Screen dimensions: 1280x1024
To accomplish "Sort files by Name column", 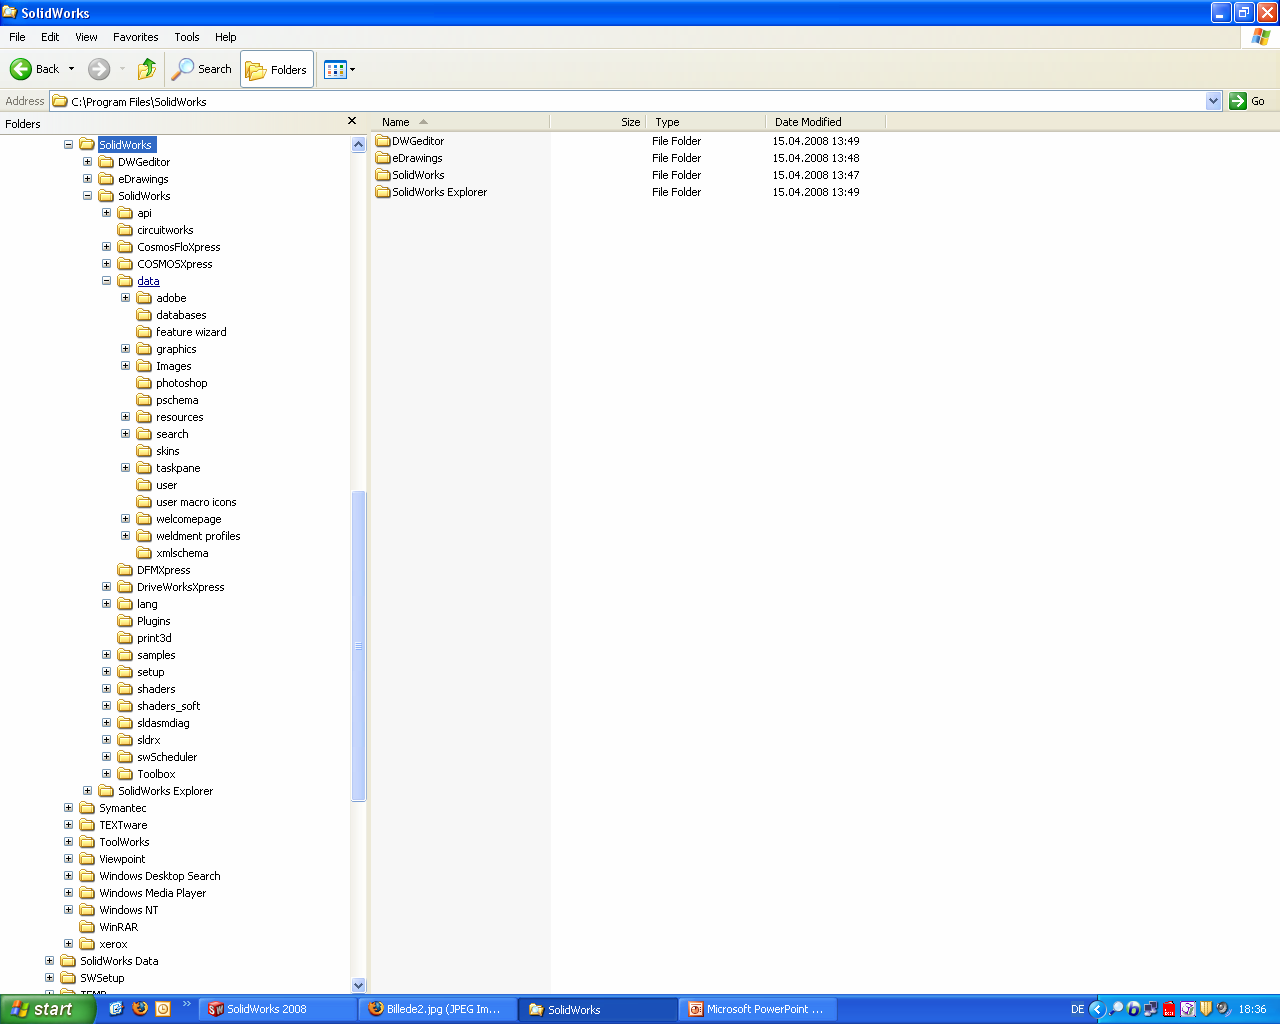I will 460,122.
